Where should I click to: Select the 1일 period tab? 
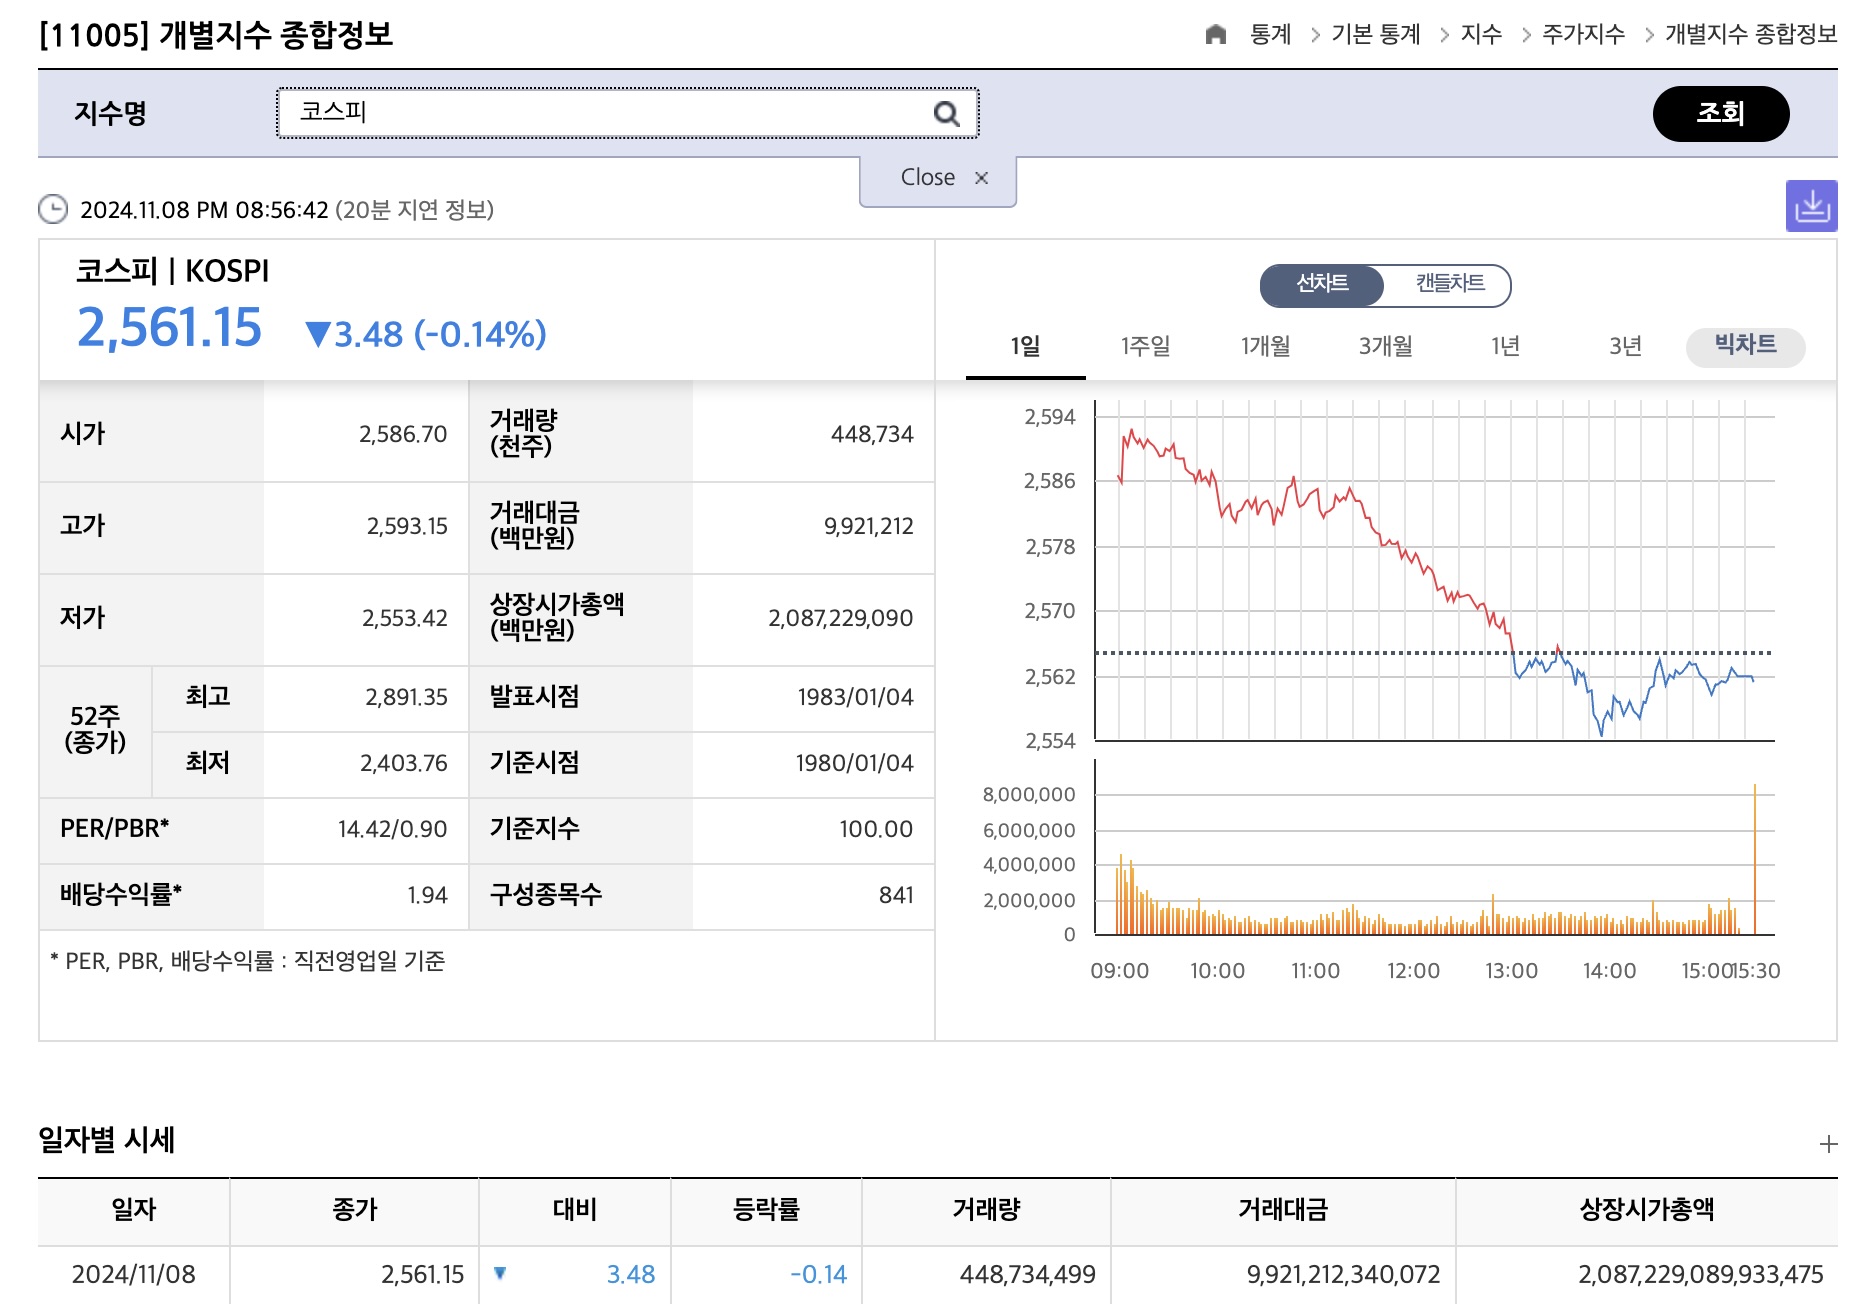tap(1025, 347)
